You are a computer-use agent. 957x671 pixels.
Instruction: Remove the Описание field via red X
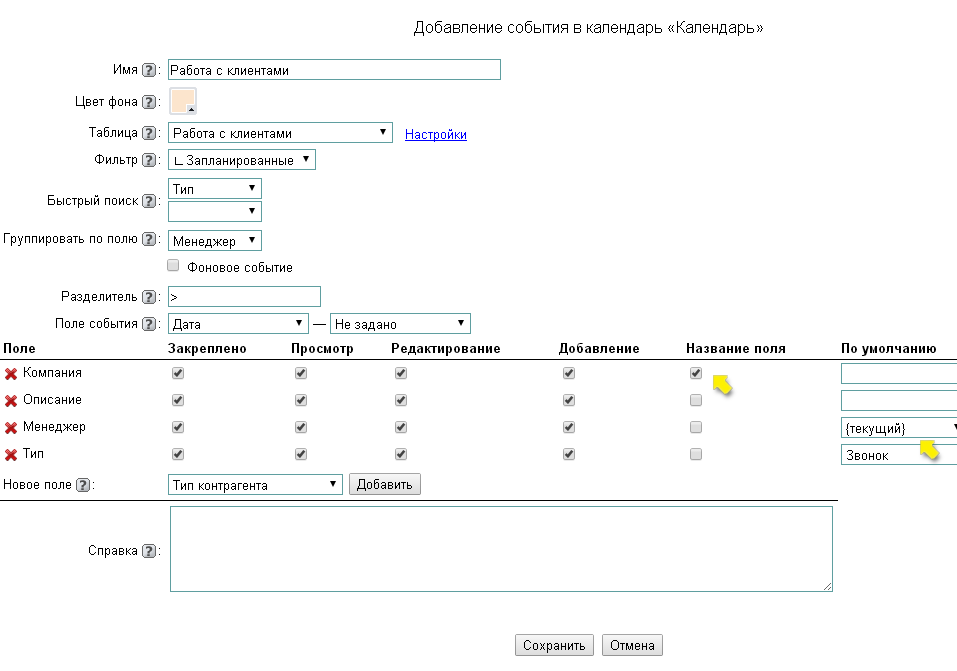[x=11, y=401]
